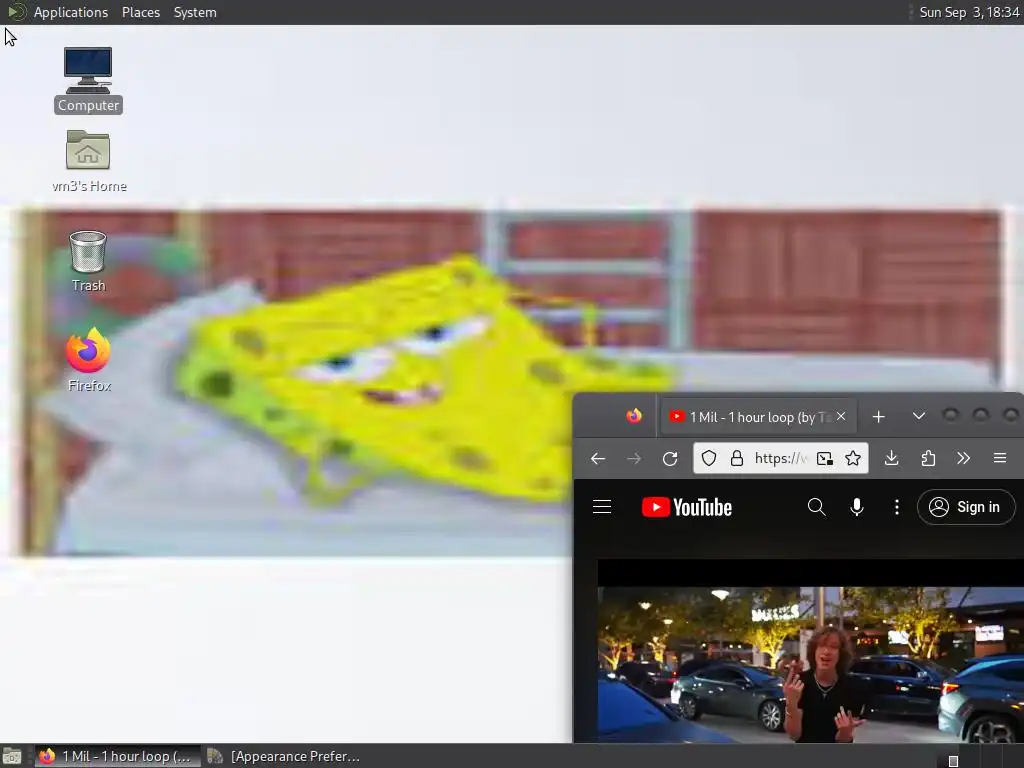Viewport: 1024px width, 768px height.
Task: Reload the current page
Action: tap(669, 458)
